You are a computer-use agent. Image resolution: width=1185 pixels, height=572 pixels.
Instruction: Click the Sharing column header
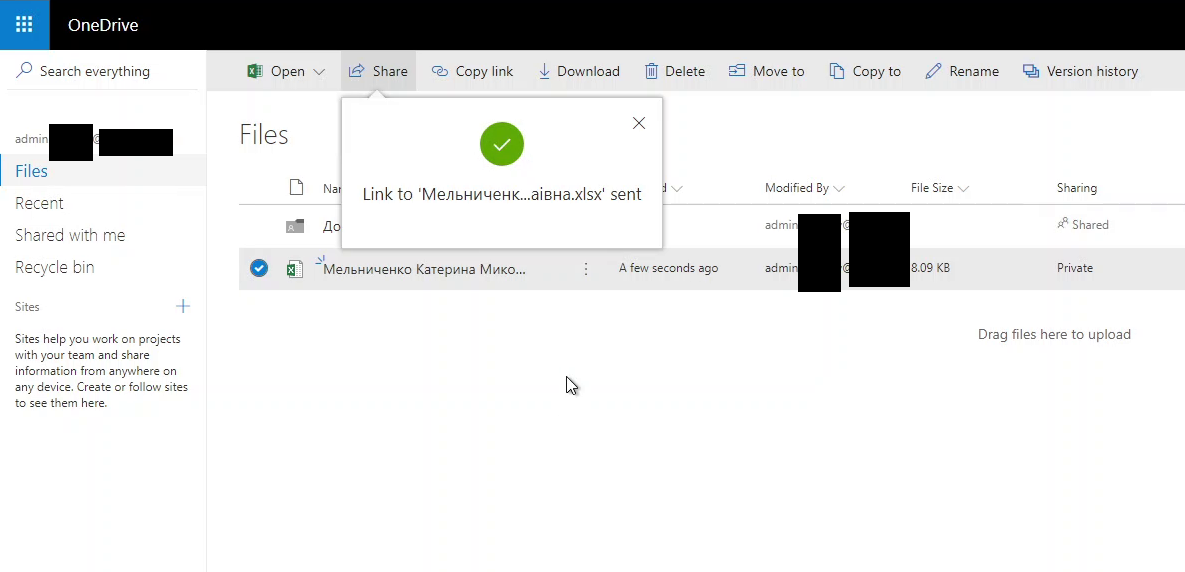coord(1076,188)
